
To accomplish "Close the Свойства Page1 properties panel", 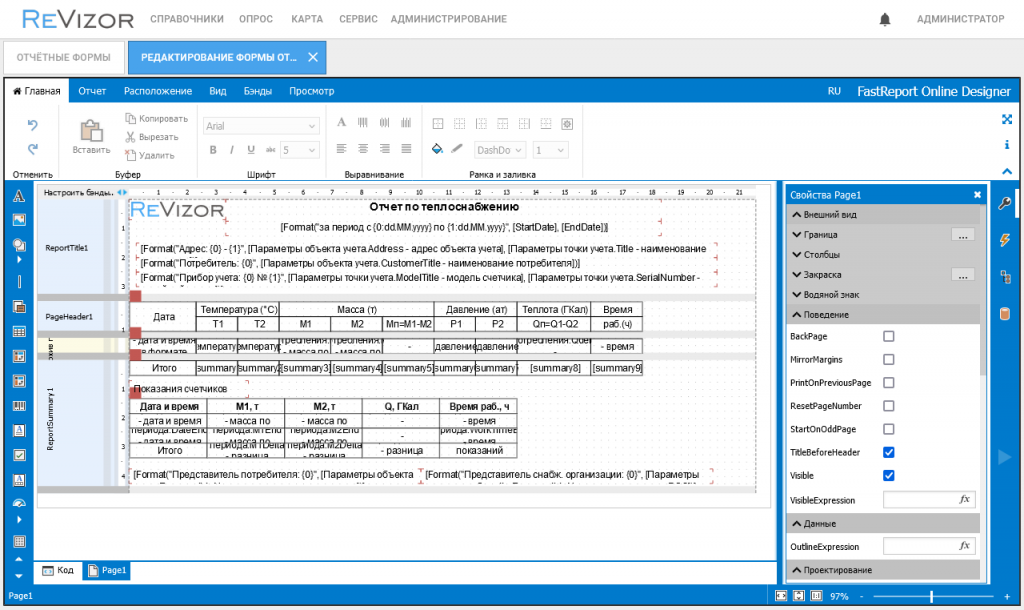I will click(x=977, y=195).
